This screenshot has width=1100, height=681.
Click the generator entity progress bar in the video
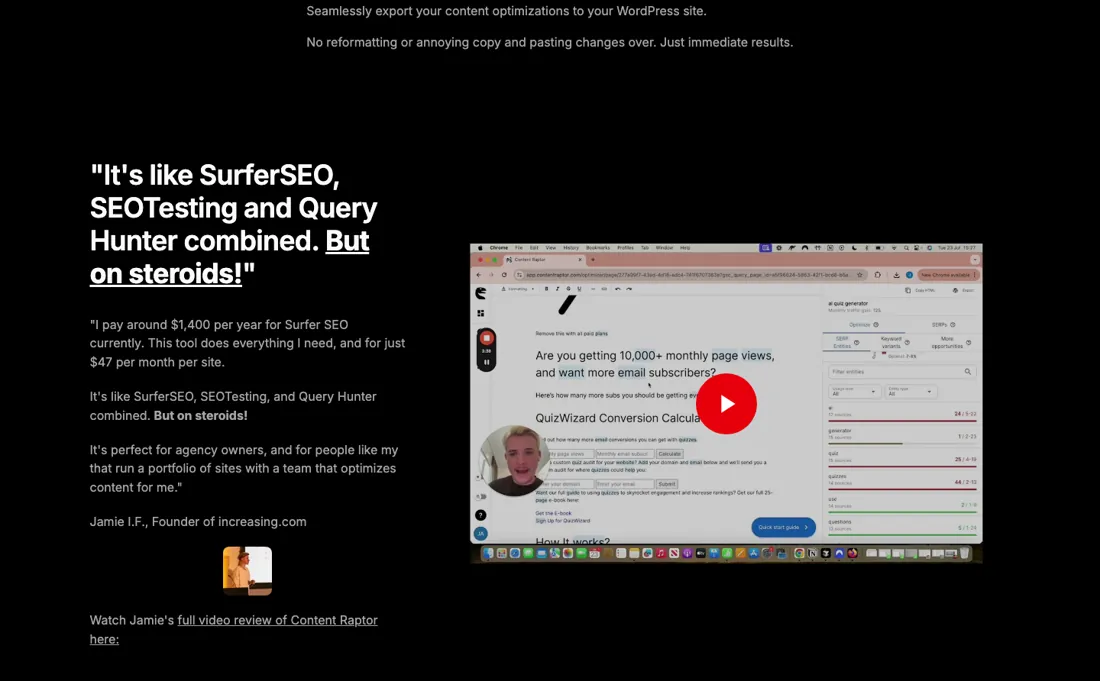(902, 443)
